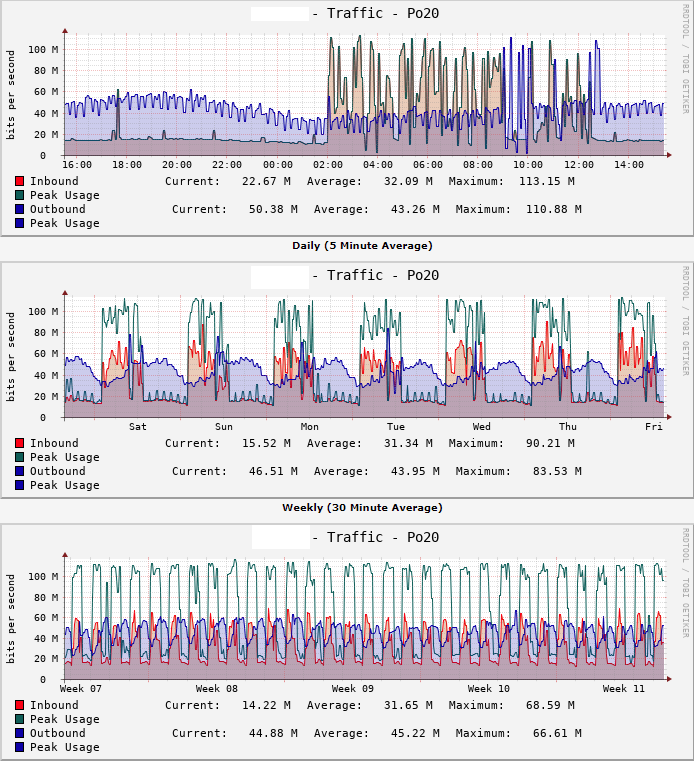Click the weekly graph Average value 43.95 M
This screenshot has height=761, width=694.
415,471
